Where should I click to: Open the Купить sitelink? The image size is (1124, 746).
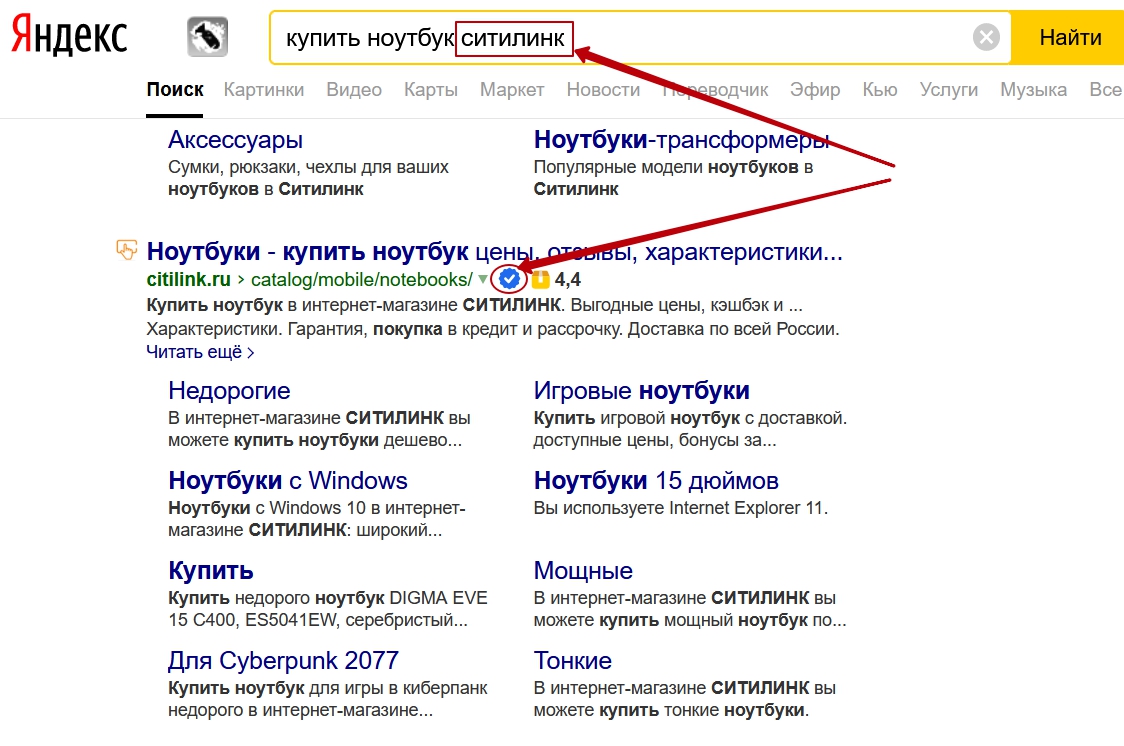[211, 570]
